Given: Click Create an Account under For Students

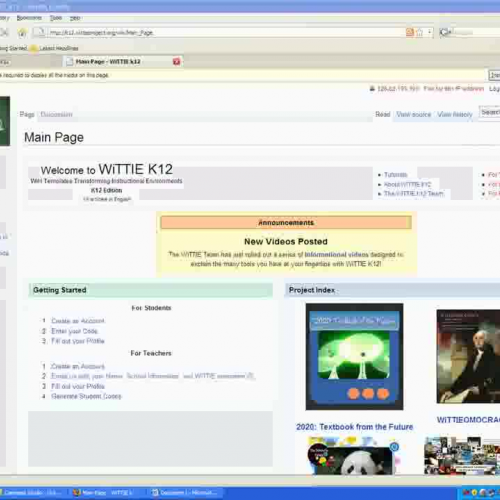Looking at the screenshot, I should pos(78,321).
